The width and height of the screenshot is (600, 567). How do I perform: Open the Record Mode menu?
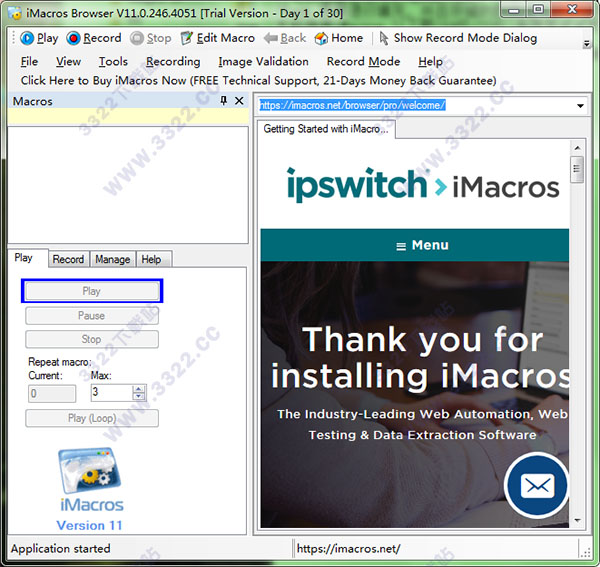click(x=363, y=62)
